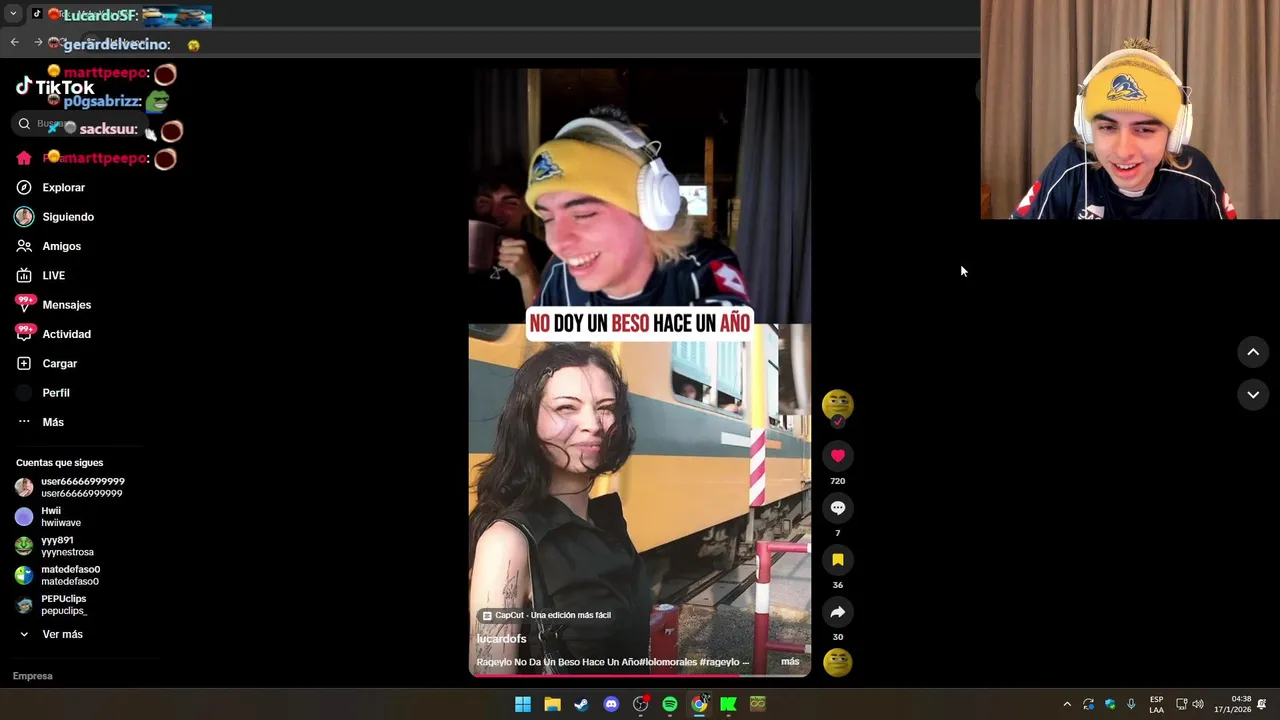Screen dimensions: 1280x720
Task: Expand followed accounts with Ver más
Action: click(x=51, y=634)
